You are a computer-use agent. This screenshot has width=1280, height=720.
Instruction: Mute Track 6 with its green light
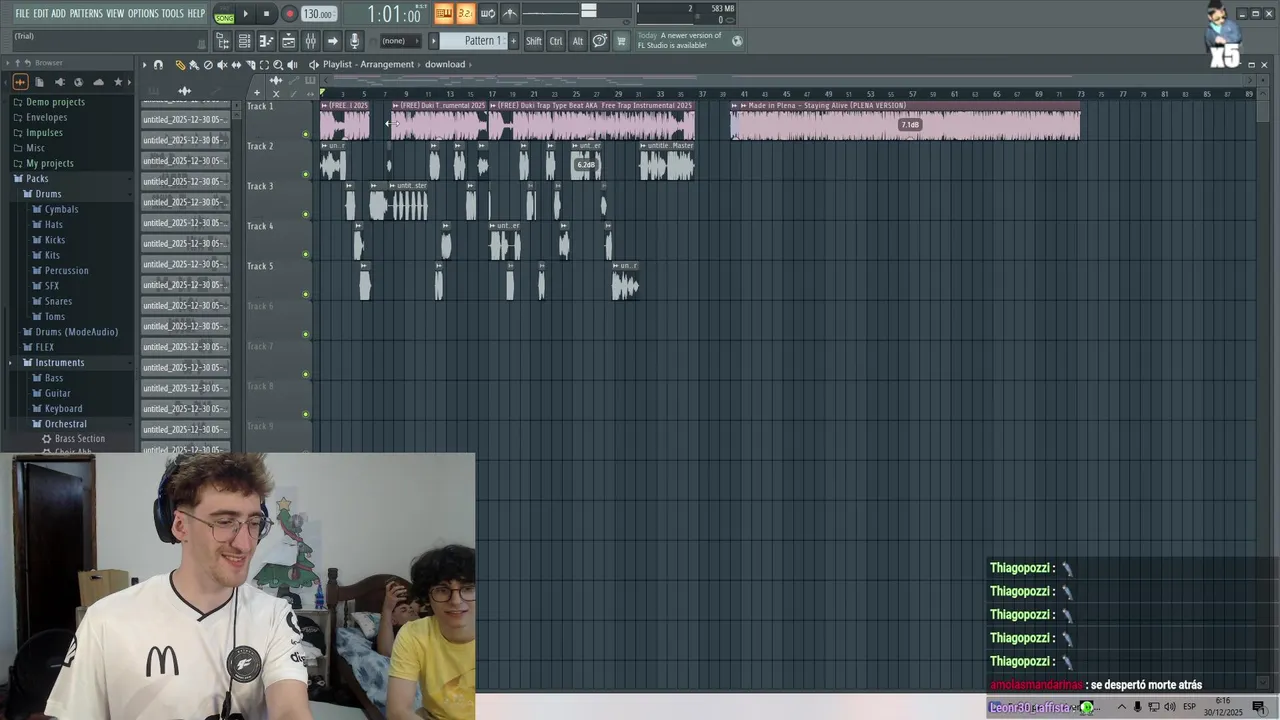pyautogui.click(x=306, y=334)
